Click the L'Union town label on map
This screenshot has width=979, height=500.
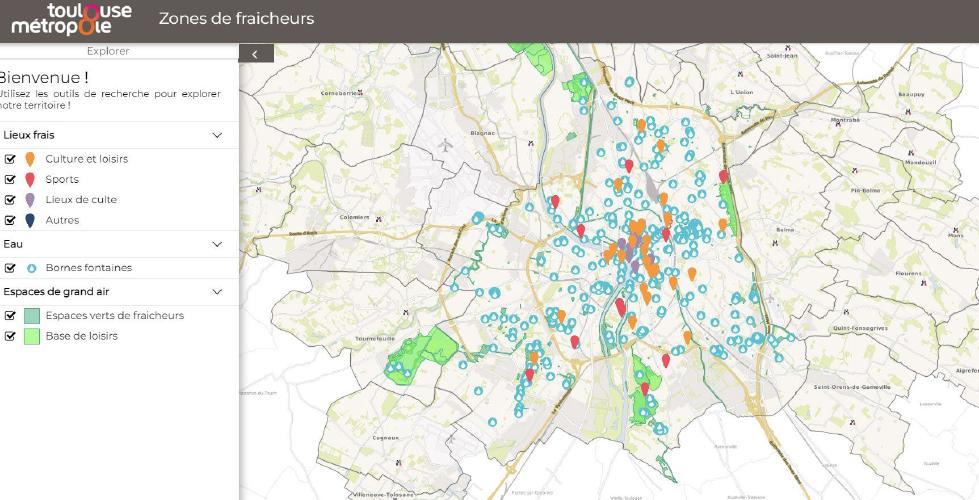[741, 92]
